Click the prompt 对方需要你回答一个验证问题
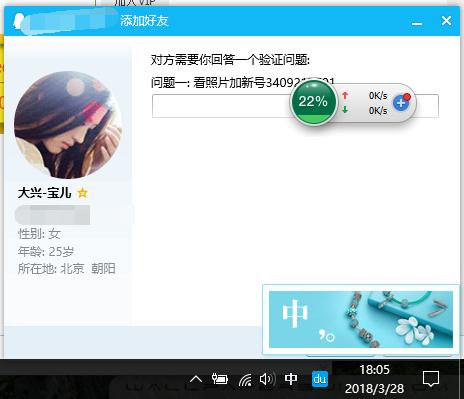This screenshot has height=399, width=464. tap(230, 60)
